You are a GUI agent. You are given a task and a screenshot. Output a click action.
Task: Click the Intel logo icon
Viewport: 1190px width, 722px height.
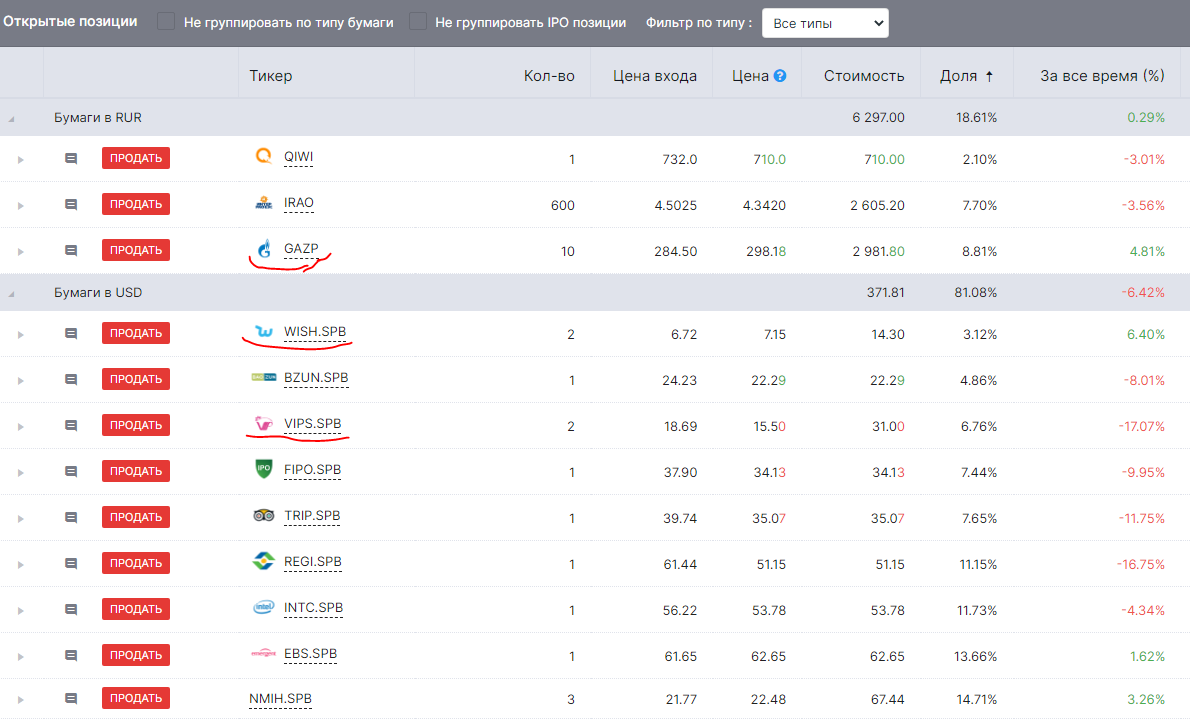[x=263, y=607]
